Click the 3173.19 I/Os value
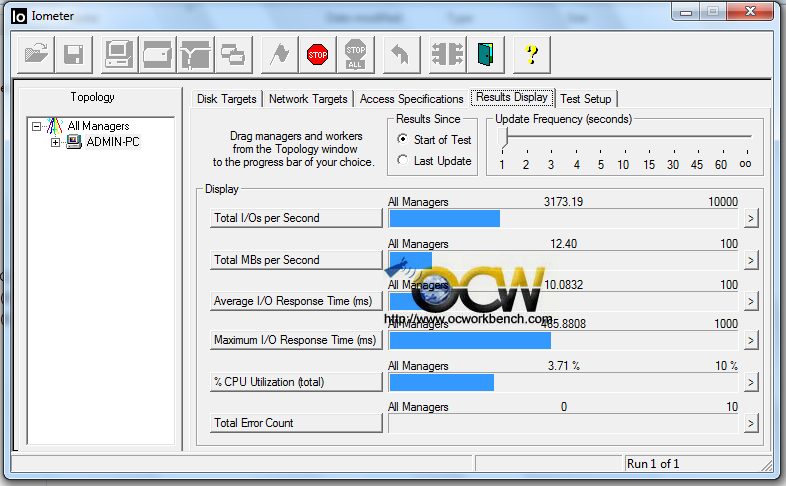The height and width of the screenshot is (486, 786). click(563, 202)
